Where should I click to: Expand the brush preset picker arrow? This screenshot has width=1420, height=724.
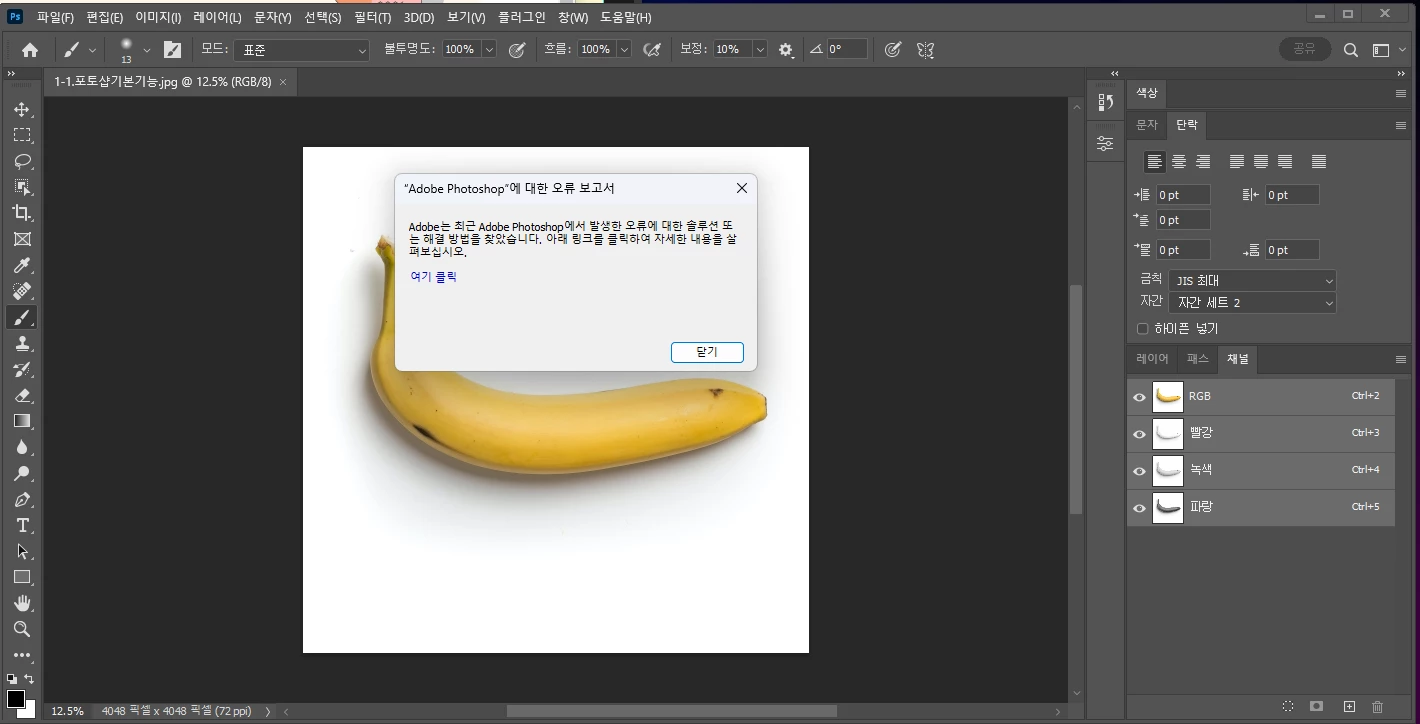[x=147, y=49]
